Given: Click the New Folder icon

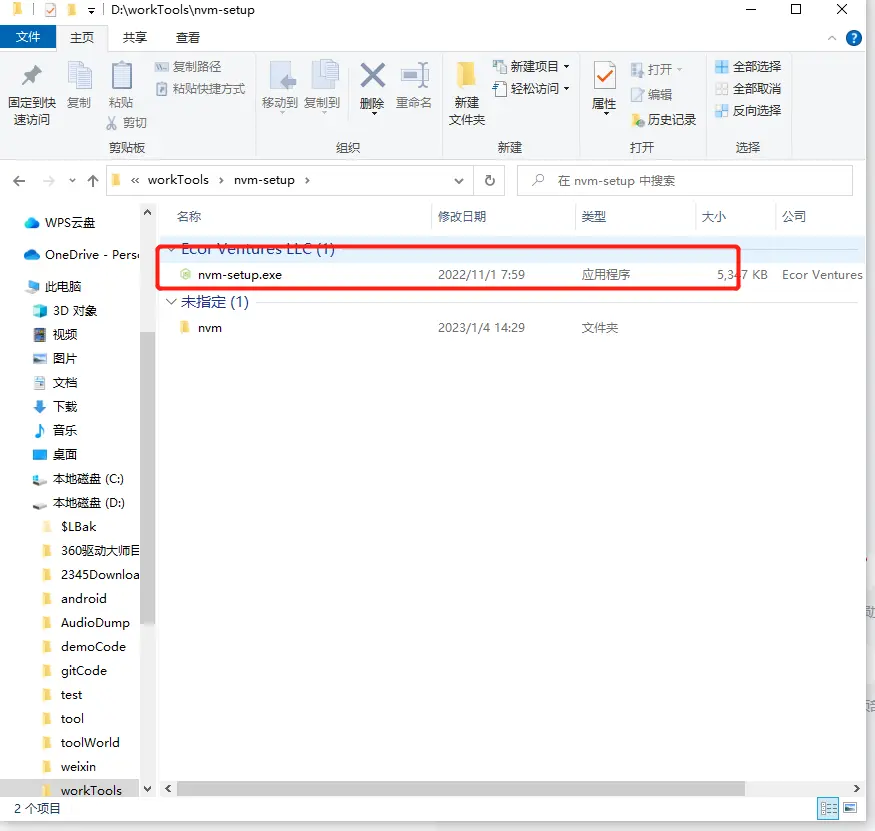Looking at the screenshot, I should pos(466,77).
